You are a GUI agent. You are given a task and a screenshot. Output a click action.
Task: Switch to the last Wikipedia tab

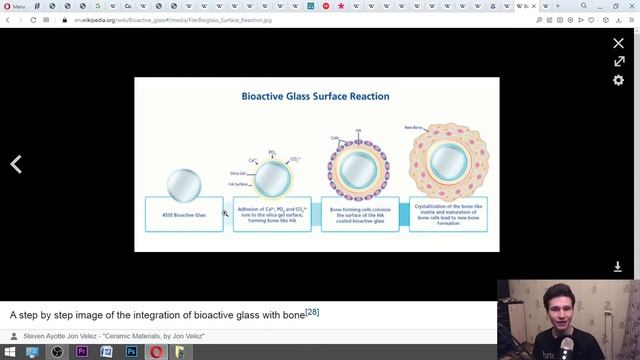(x=546, y=6)
